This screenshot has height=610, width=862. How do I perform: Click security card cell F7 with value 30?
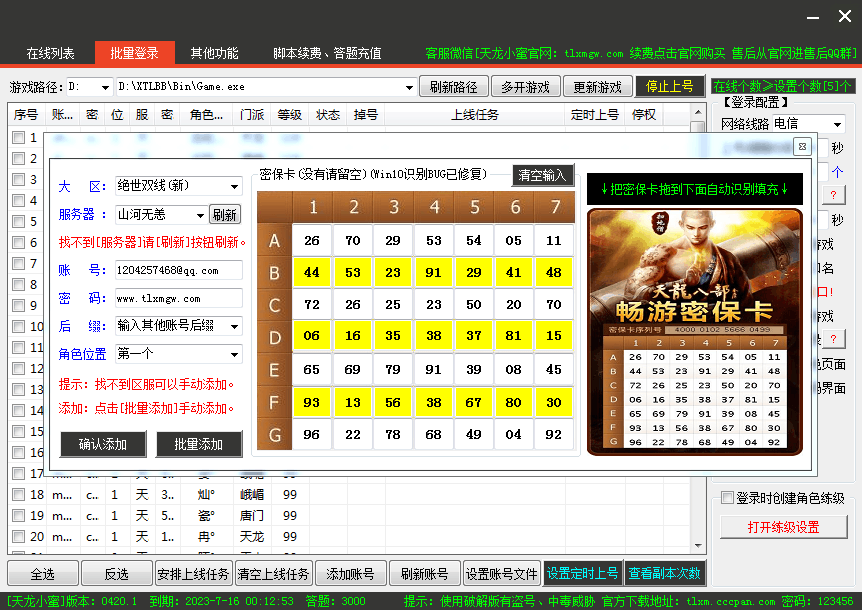coord(554,402)
